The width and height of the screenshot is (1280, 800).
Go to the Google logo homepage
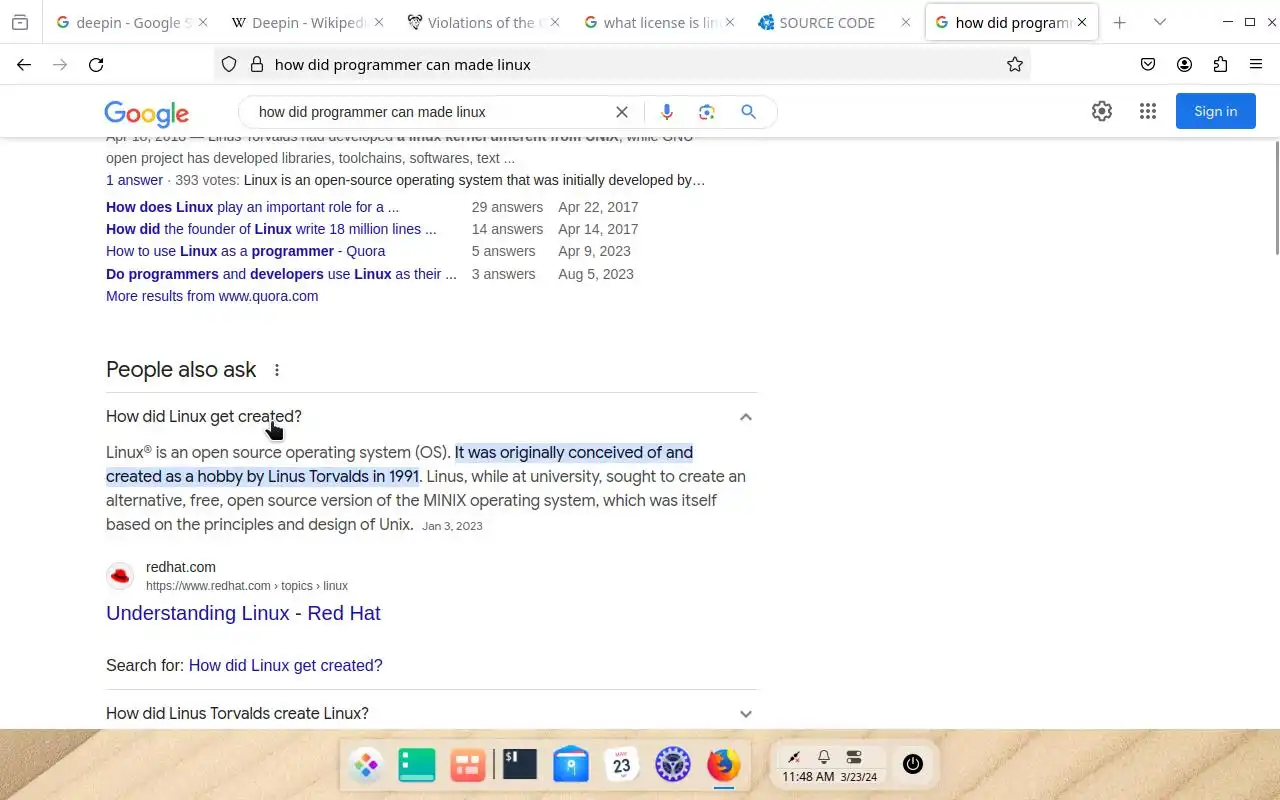[x=146, y=113]
